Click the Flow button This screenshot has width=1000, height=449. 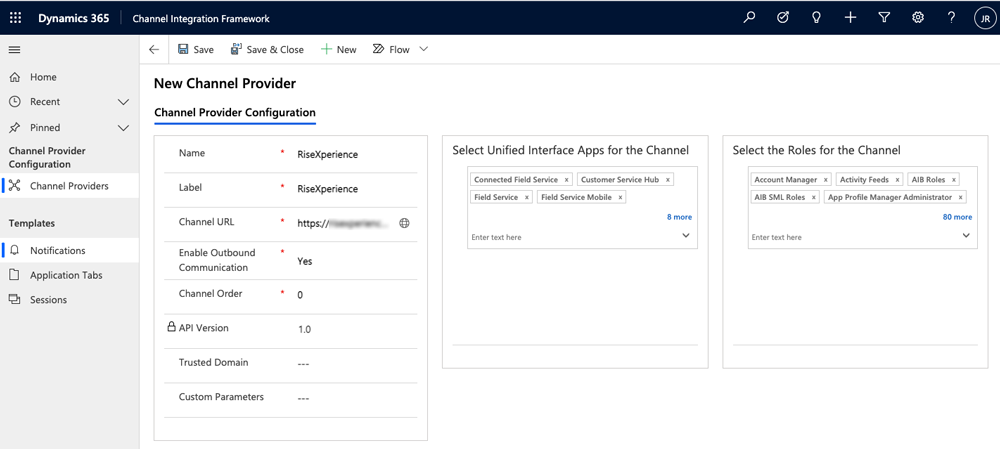pos(391,50)
